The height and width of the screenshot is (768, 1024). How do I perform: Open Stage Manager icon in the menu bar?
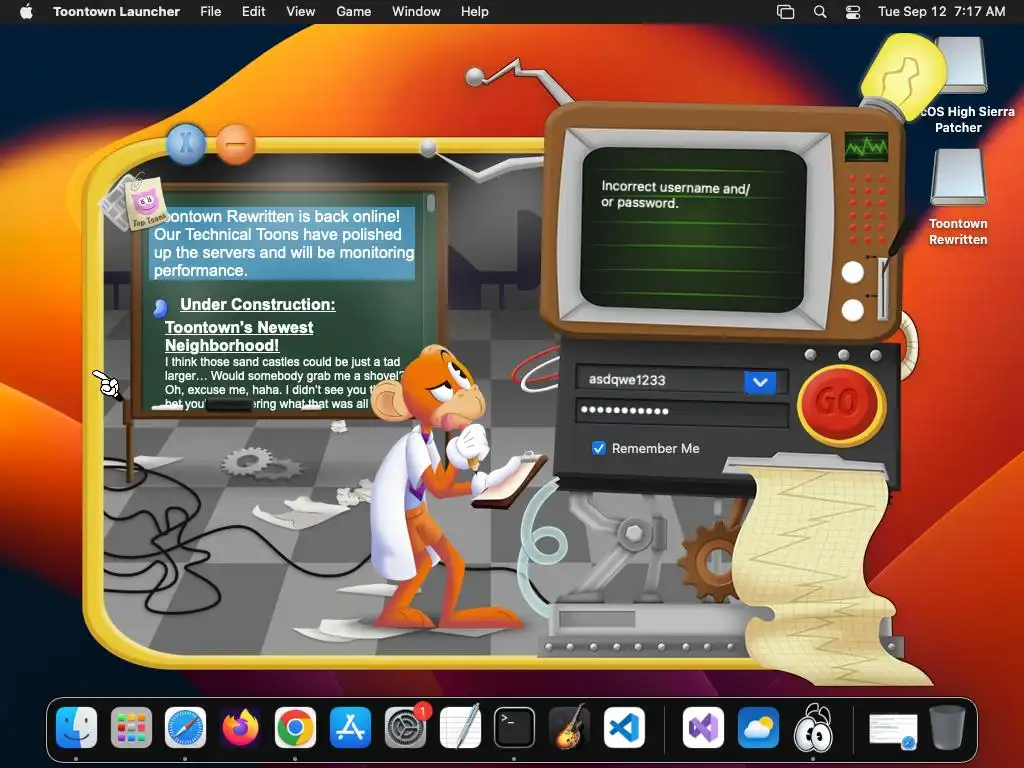coord(785,12)
